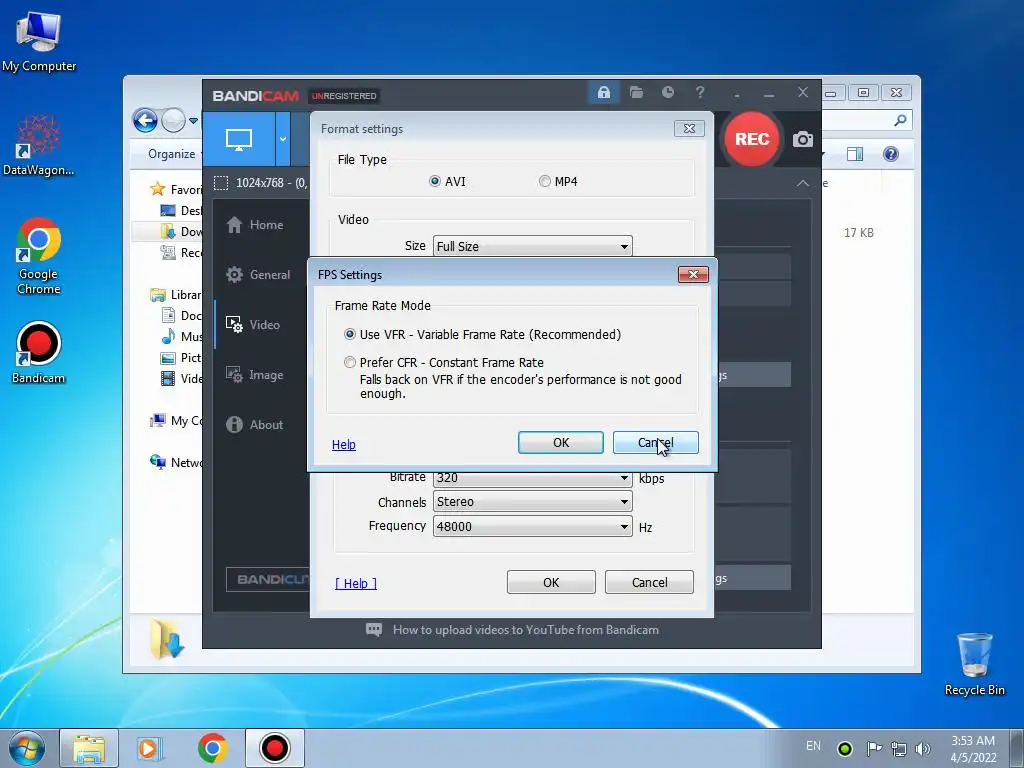Viewport: 1024px width, 768px height.
Task: Open Windows Media Player taskbar icon
Action: 150,748
